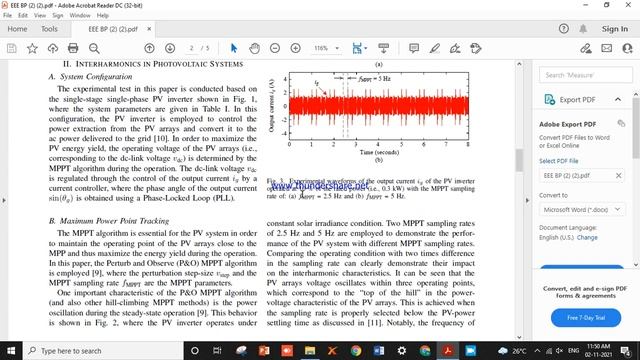
Task: Open the fill and sign icon at right
Action: (x=586, y=48)
